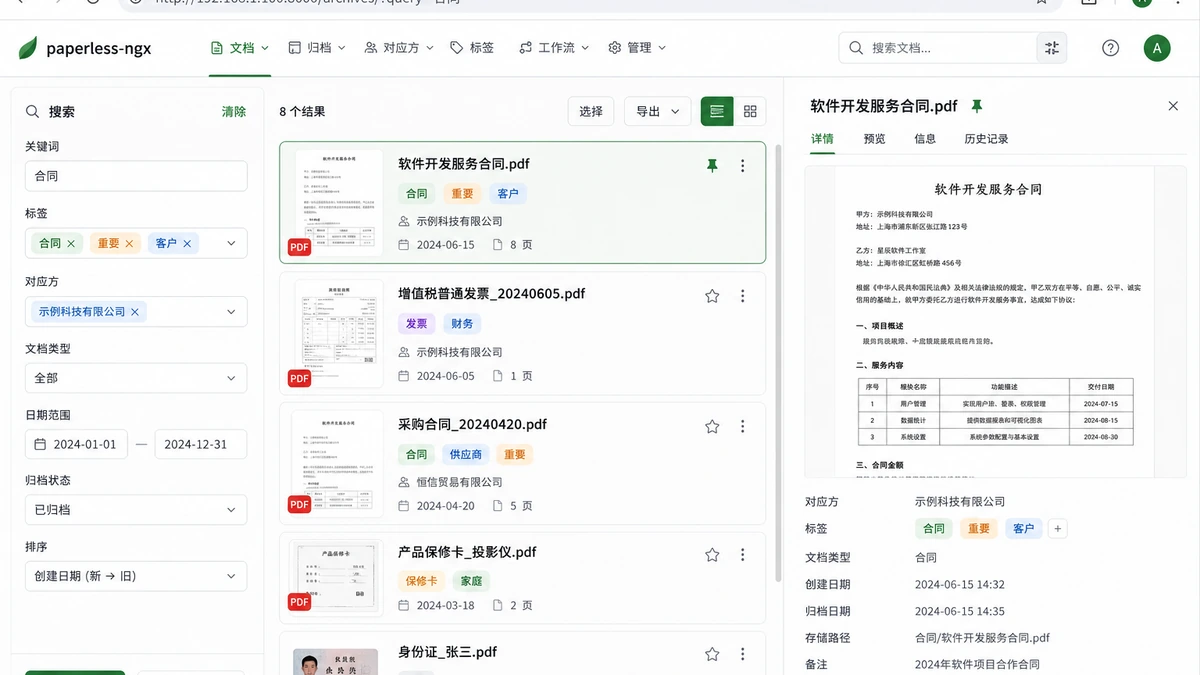Screen dimensions: 1200x675
Task: Open the 导出 dropdown button
Action: [657, 111]
